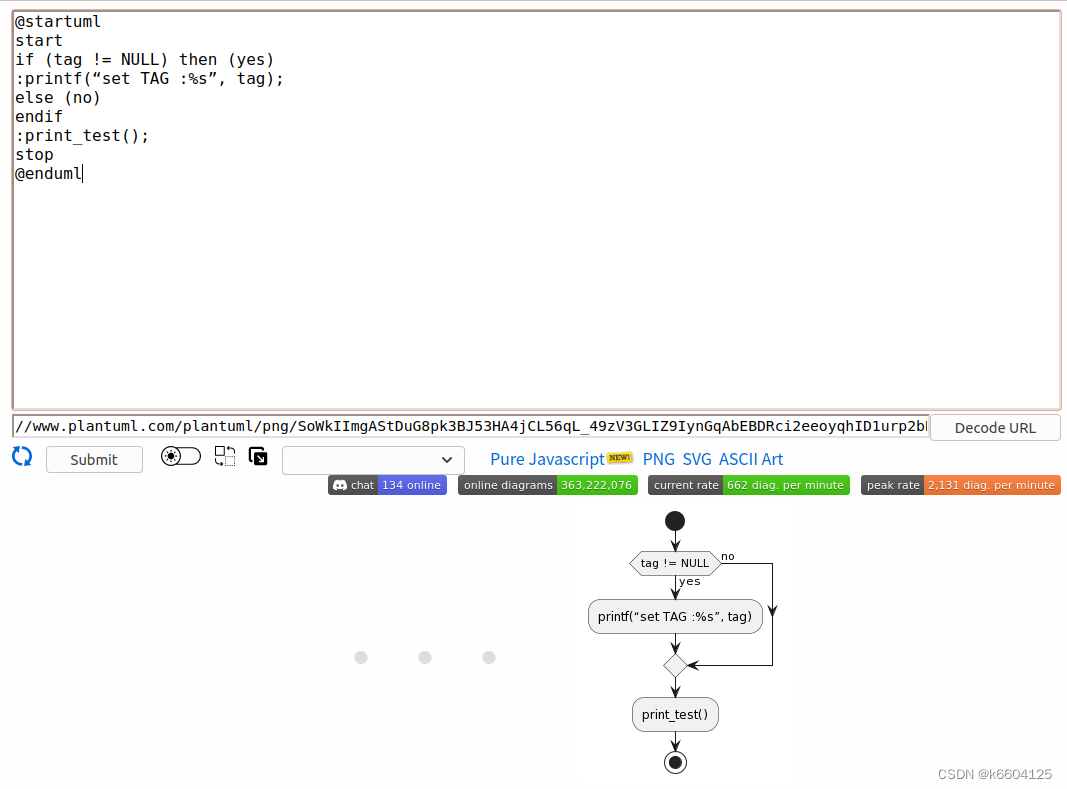Click the refresh diagram icon
The width and height of the screenshot is (1067, 789).
coord(22,456)
